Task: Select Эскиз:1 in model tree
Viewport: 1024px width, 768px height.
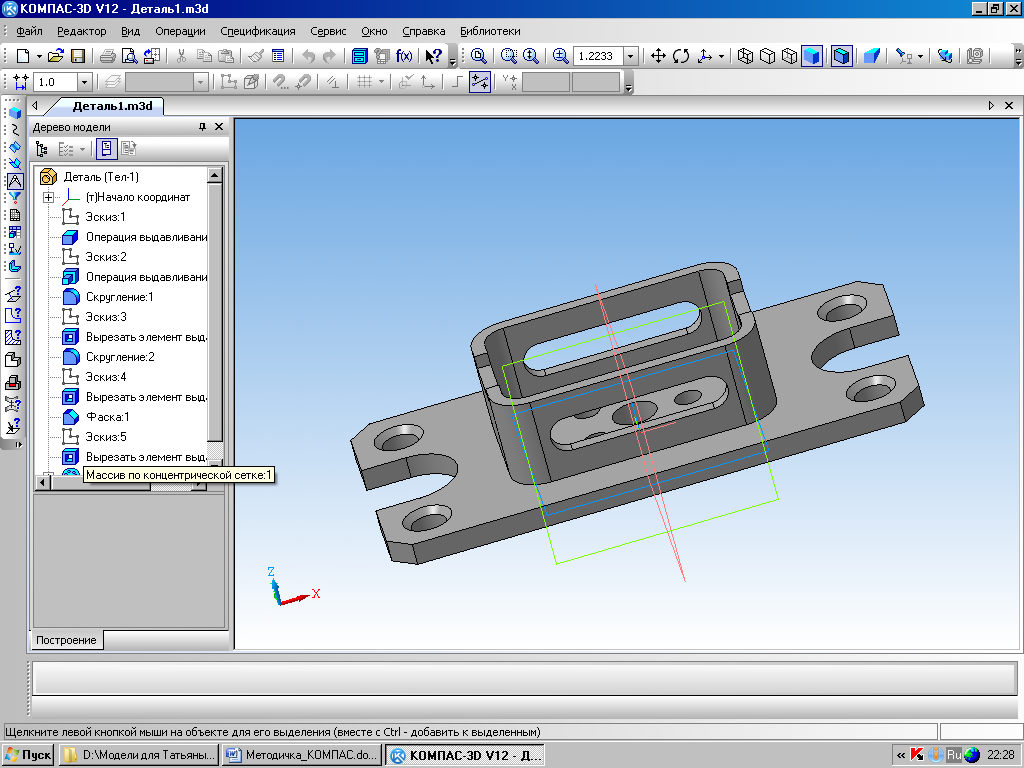Action: coord(105,217)
